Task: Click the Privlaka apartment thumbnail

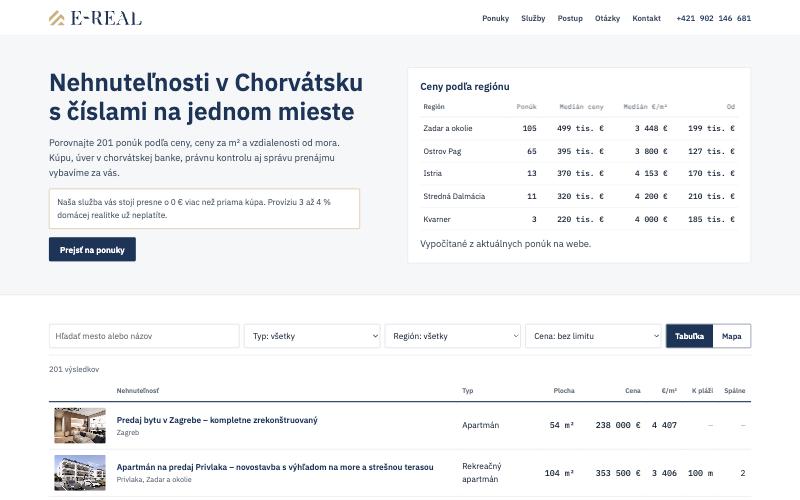Action: coord(80,473)
